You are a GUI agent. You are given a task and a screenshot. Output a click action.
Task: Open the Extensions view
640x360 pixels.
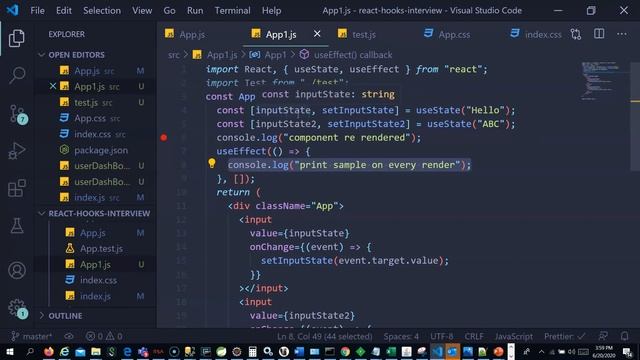[x=17, y=188]
